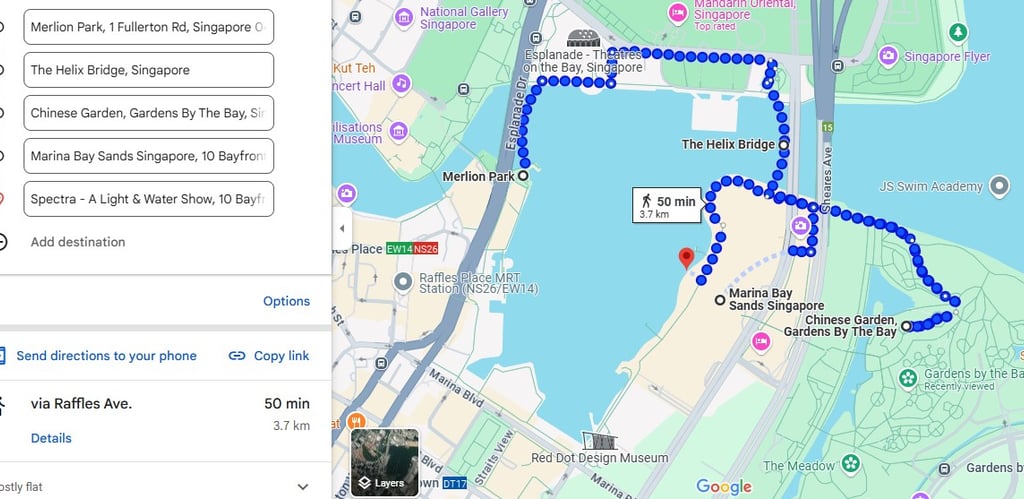Click the red Spectra destination pin
Image resolution: width=1024 pixels, height=499 pixels.
click(x=686, y=259)
